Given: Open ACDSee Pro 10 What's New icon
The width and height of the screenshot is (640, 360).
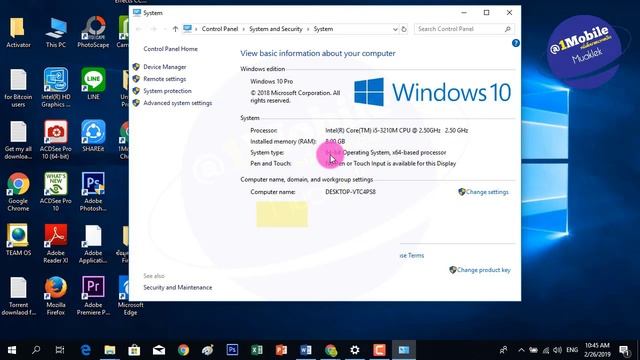Looking at the screenshot, I should point(56,192).
